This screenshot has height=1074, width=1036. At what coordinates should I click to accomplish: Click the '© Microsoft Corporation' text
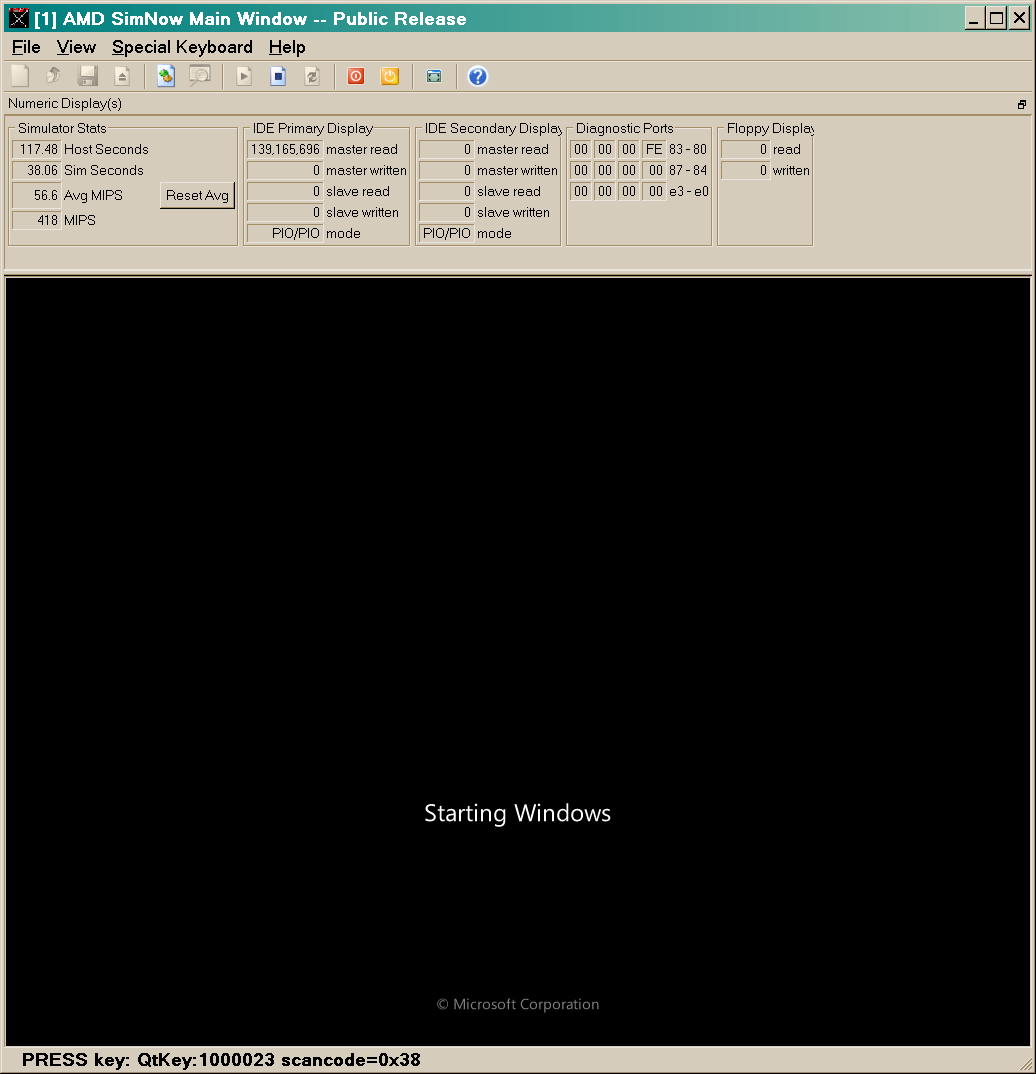point(518,1004)
